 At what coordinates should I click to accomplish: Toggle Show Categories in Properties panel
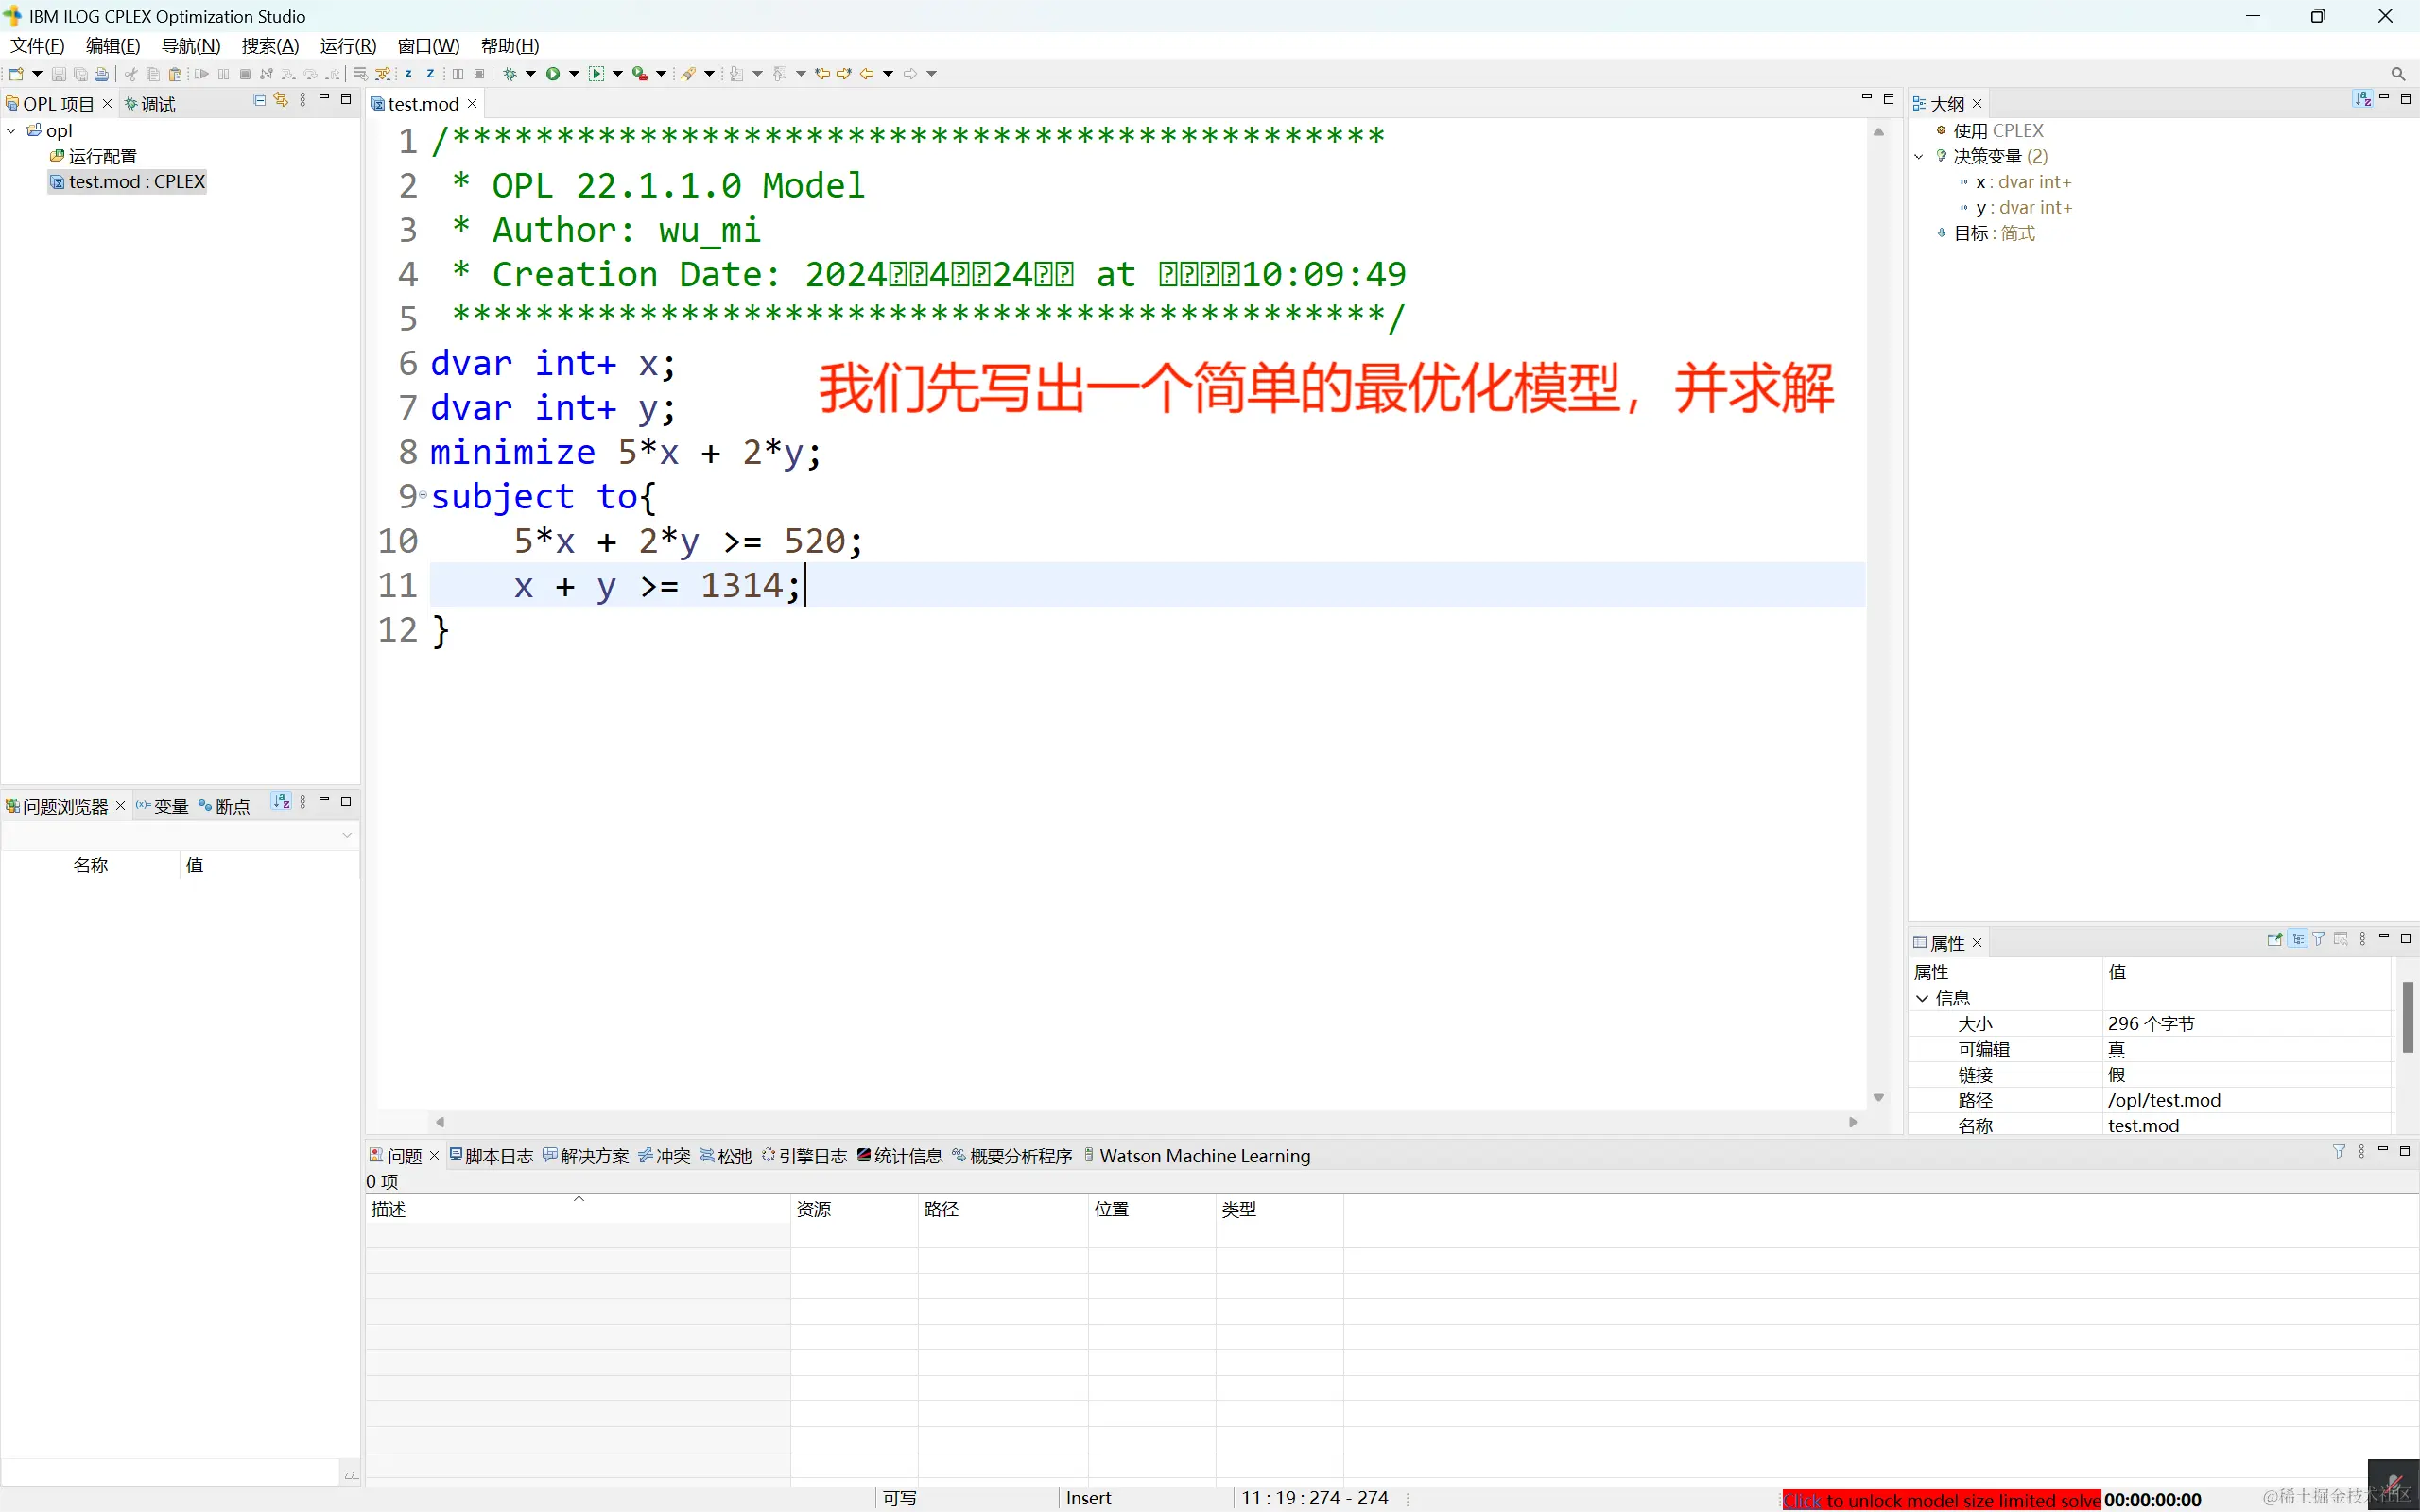[2297, 939]
